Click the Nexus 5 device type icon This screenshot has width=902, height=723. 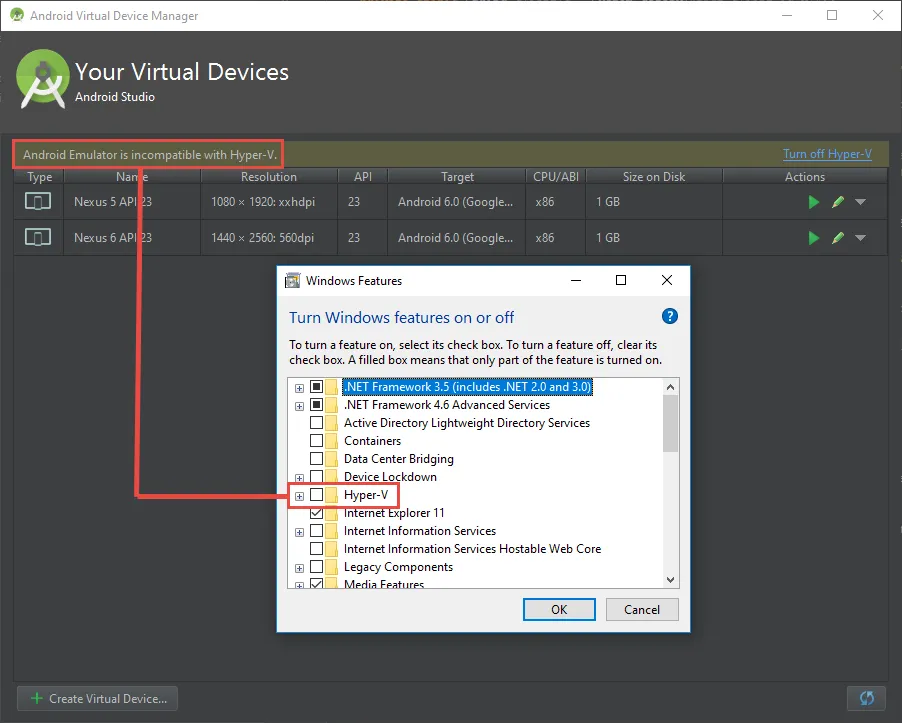point(38,201)
